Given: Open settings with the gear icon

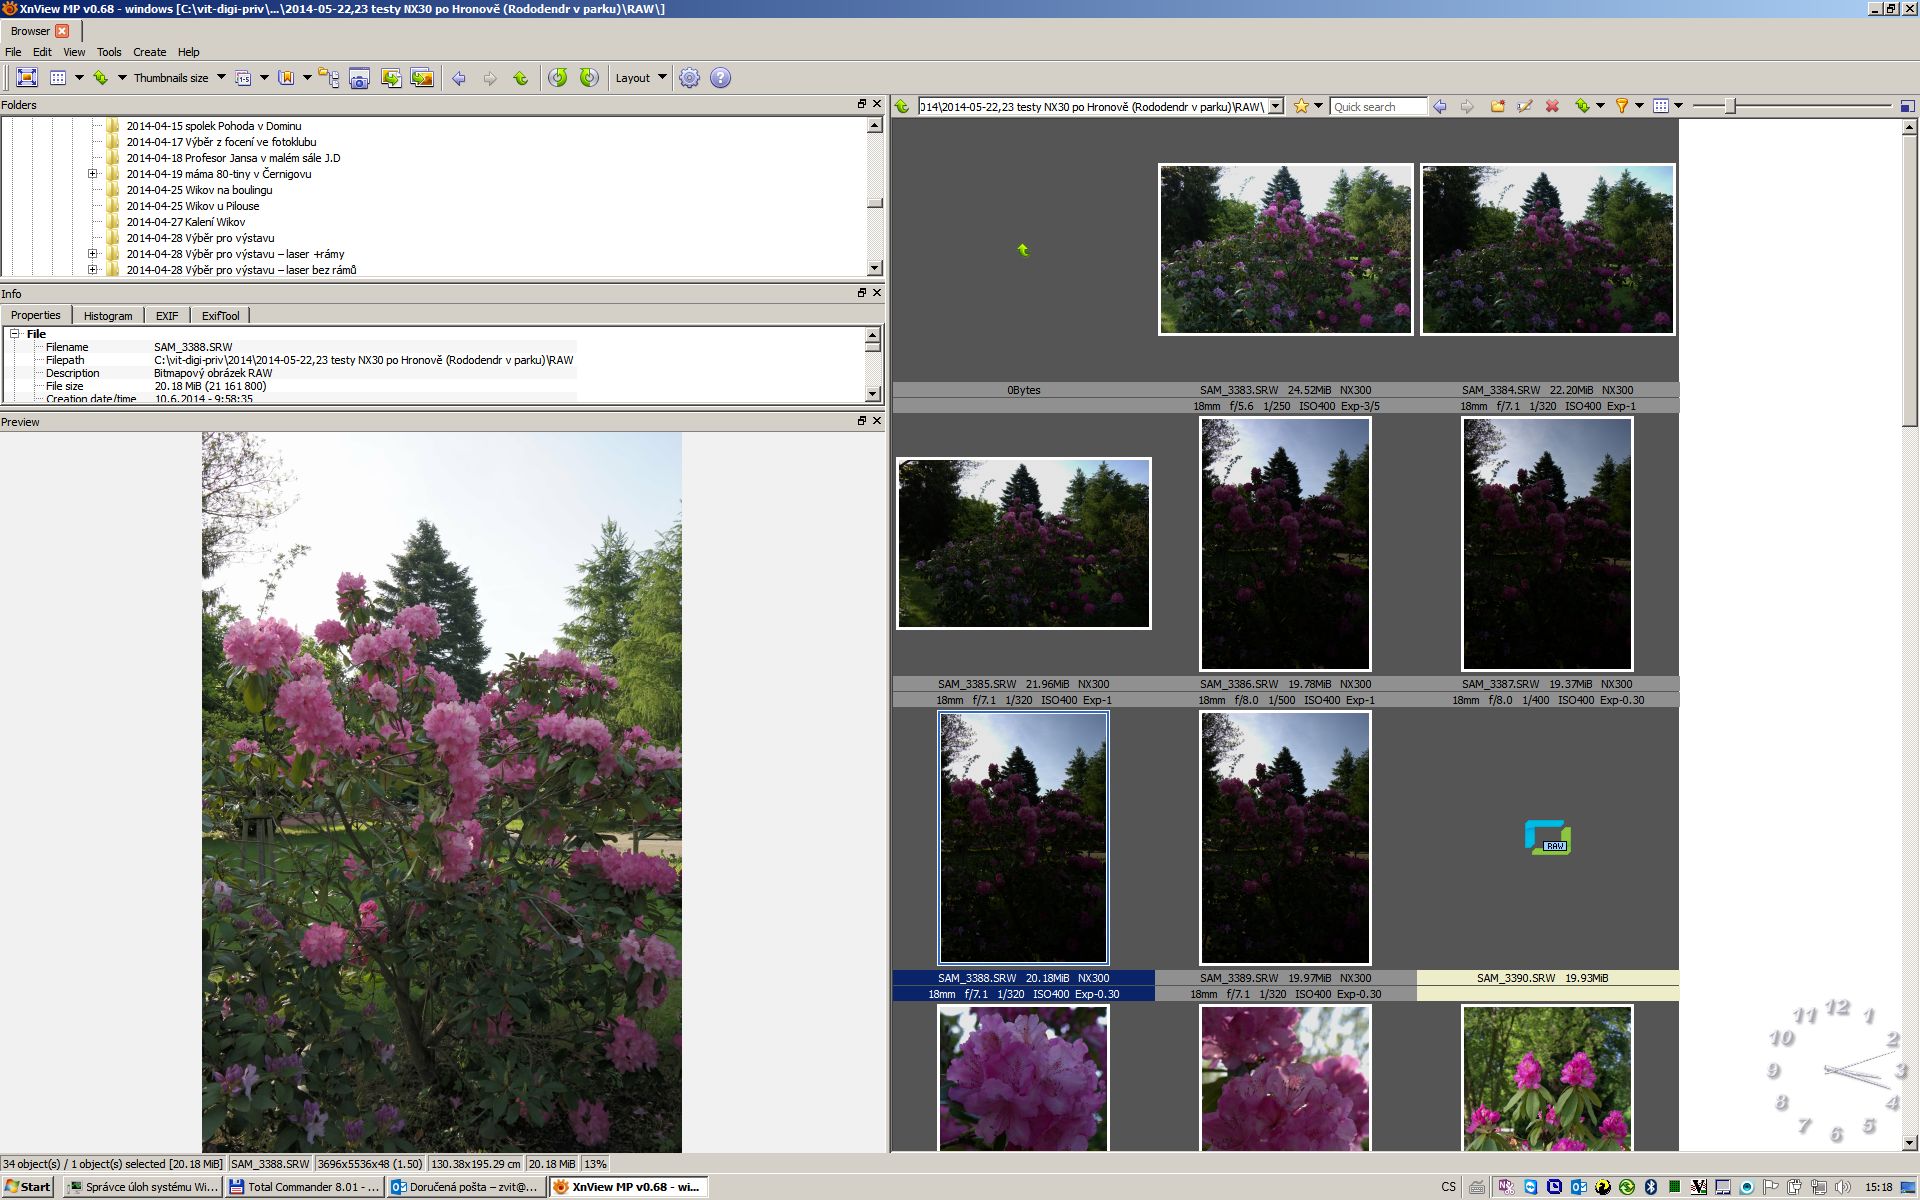Looking at the screenshot, I should point(689,78).
